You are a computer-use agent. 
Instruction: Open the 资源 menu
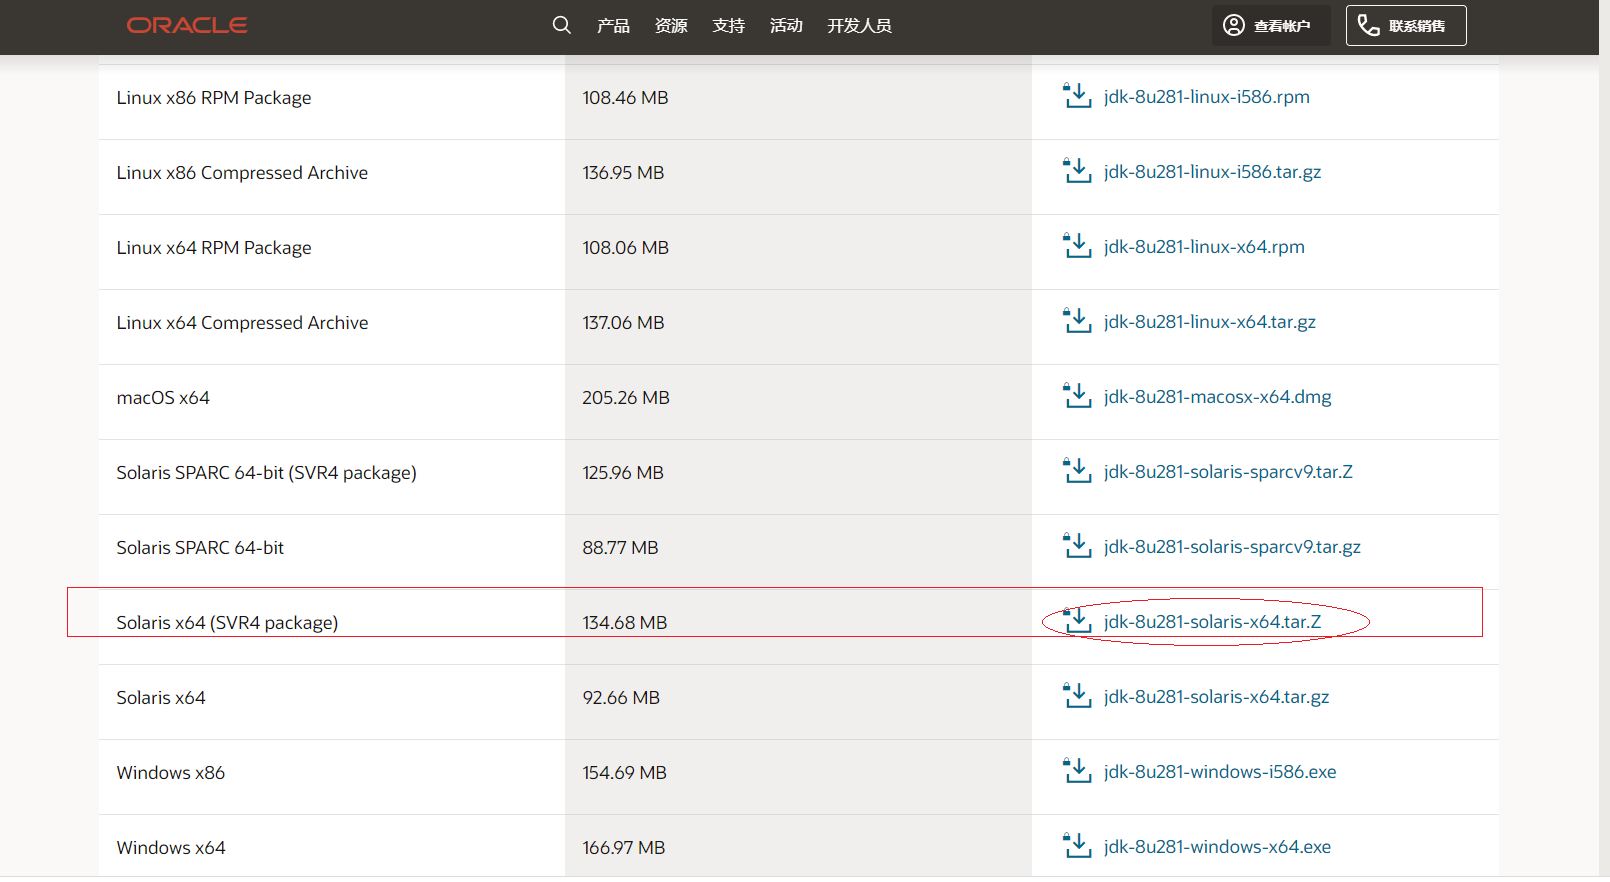point(671,26)
